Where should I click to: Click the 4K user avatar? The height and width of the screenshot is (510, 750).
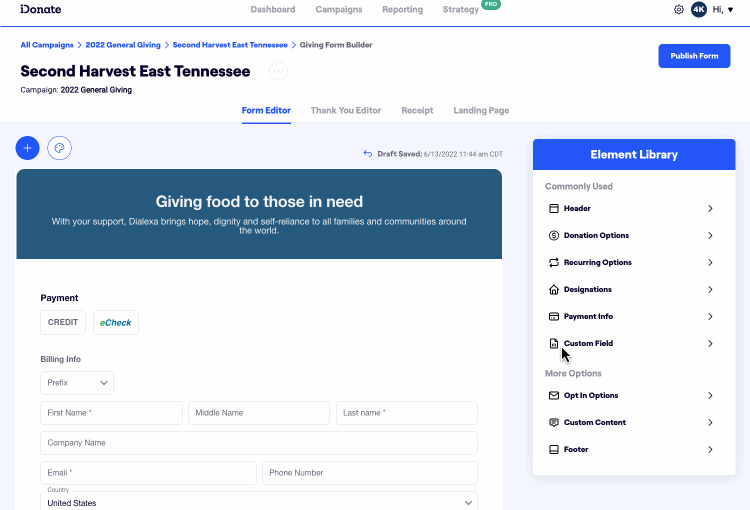click(699, 10)
